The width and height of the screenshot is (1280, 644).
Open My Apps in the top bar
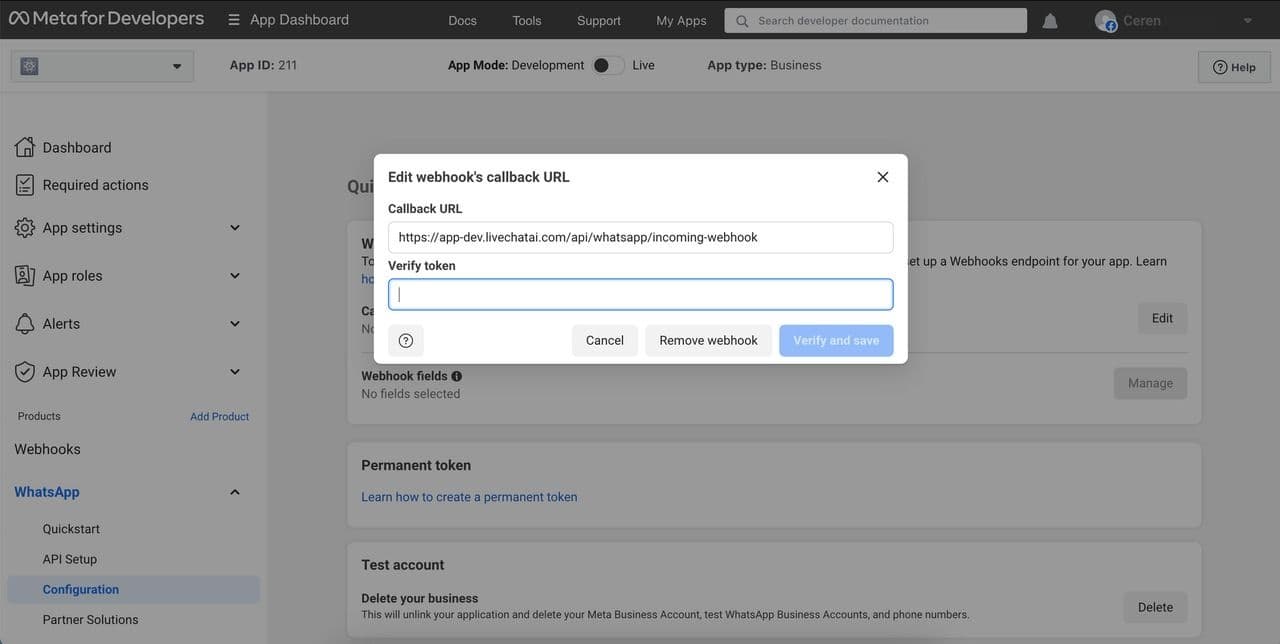pos(681,20)
